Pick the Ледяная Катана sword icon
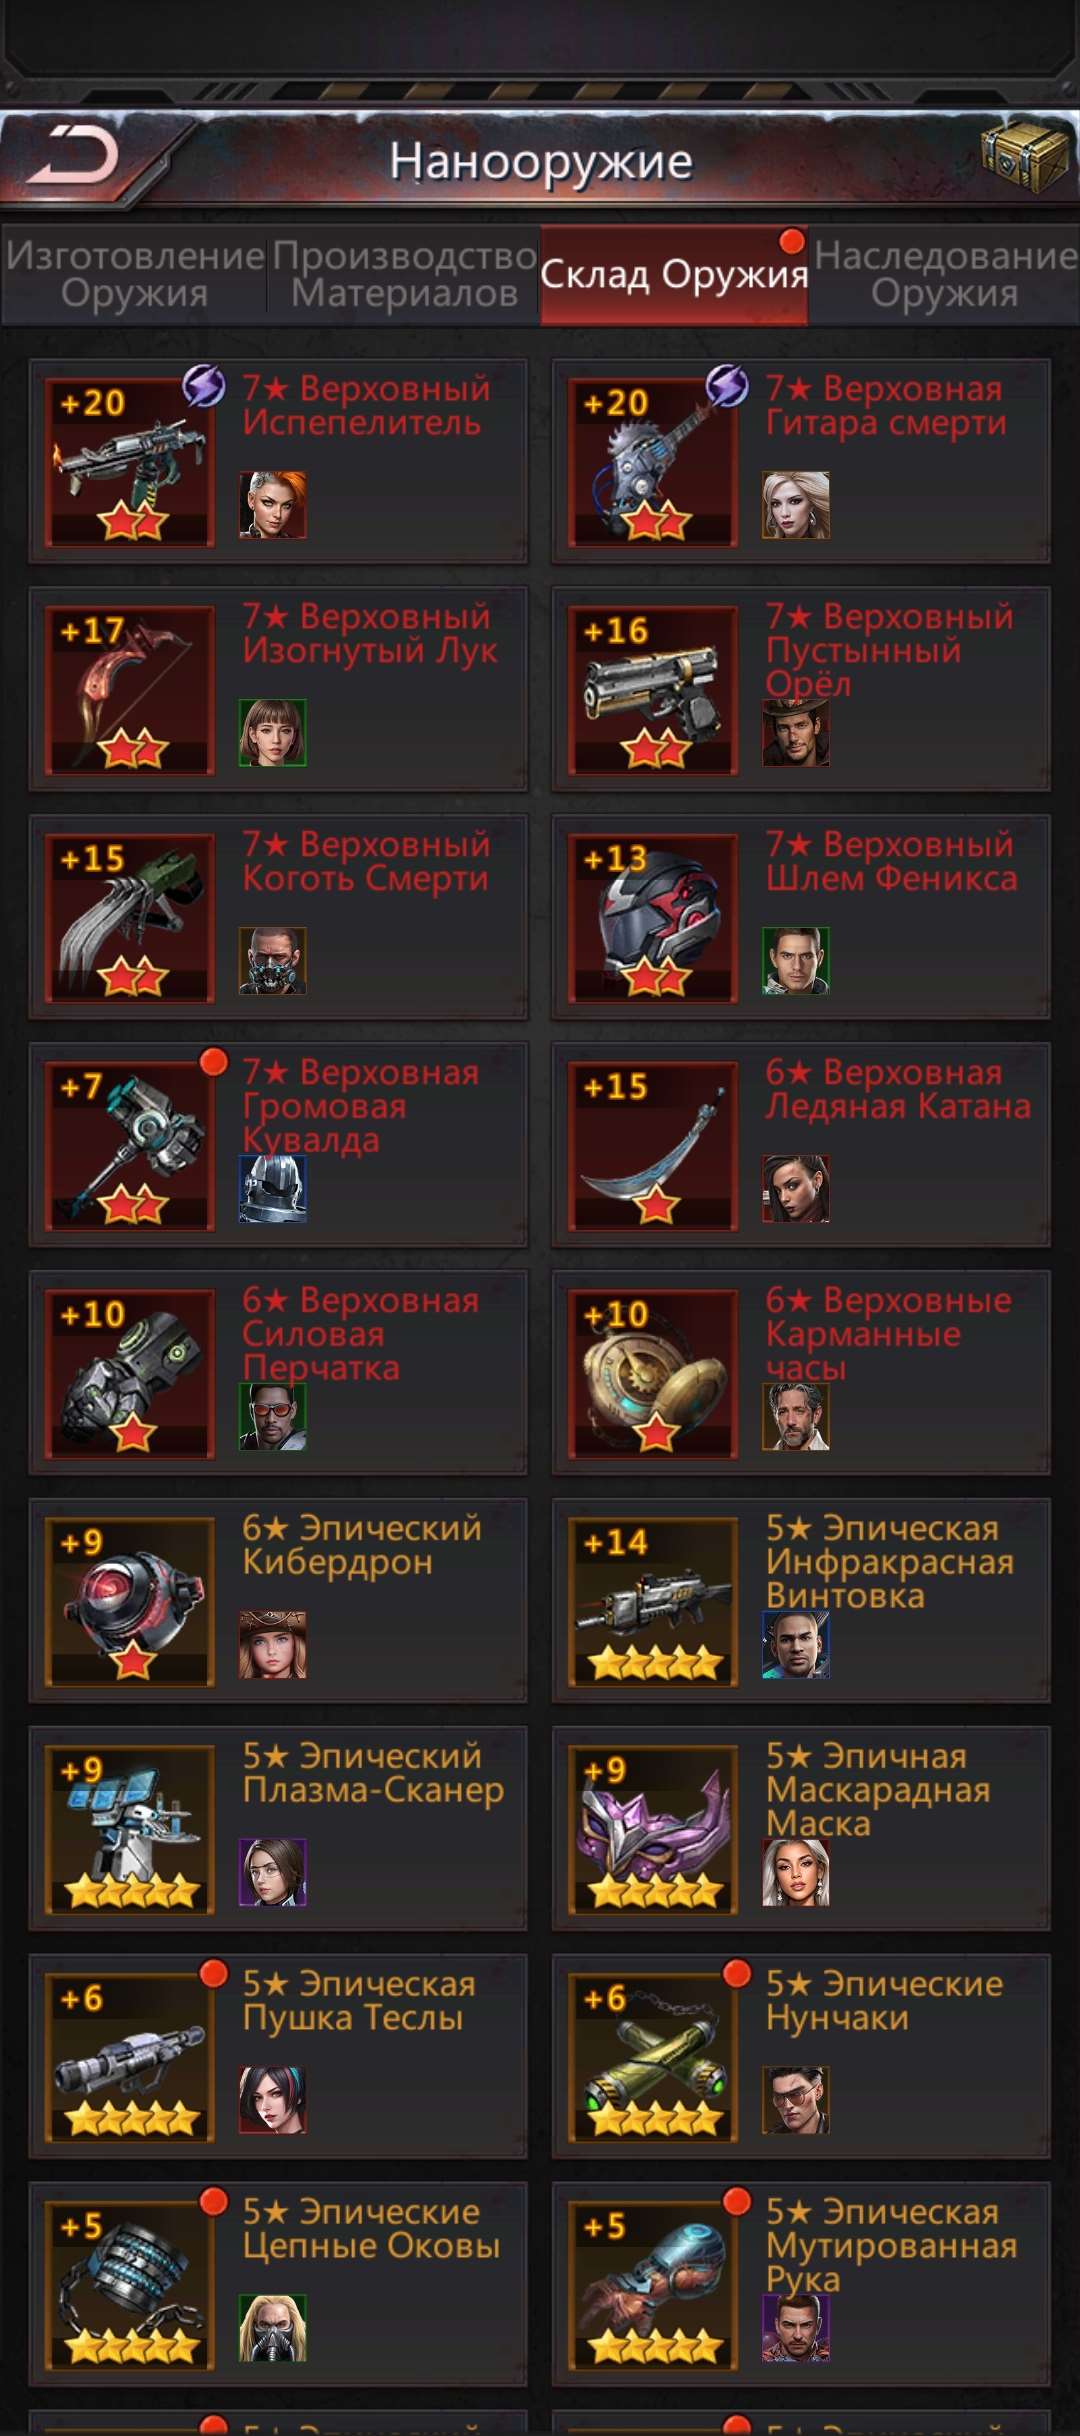1080x2436 pixels. (x=653, y=1146)
